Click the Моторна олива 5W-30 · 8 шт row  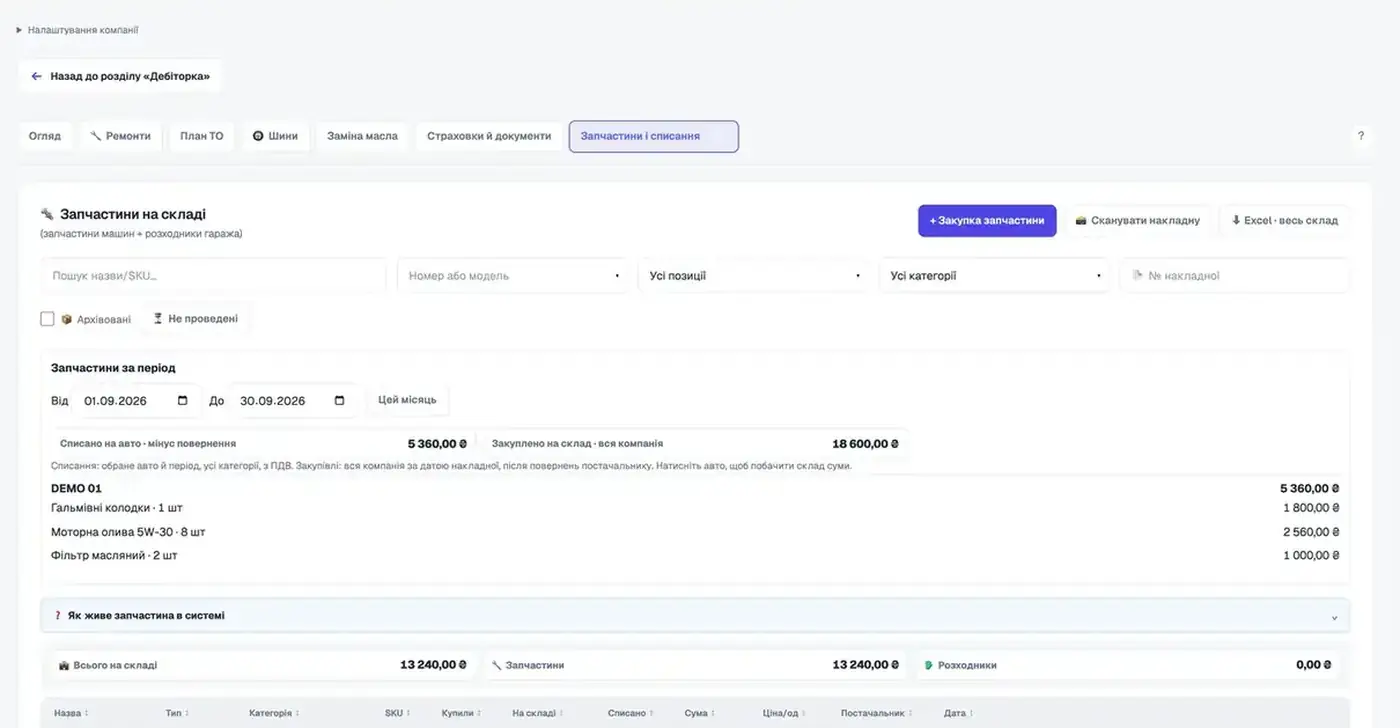point(695,532)
